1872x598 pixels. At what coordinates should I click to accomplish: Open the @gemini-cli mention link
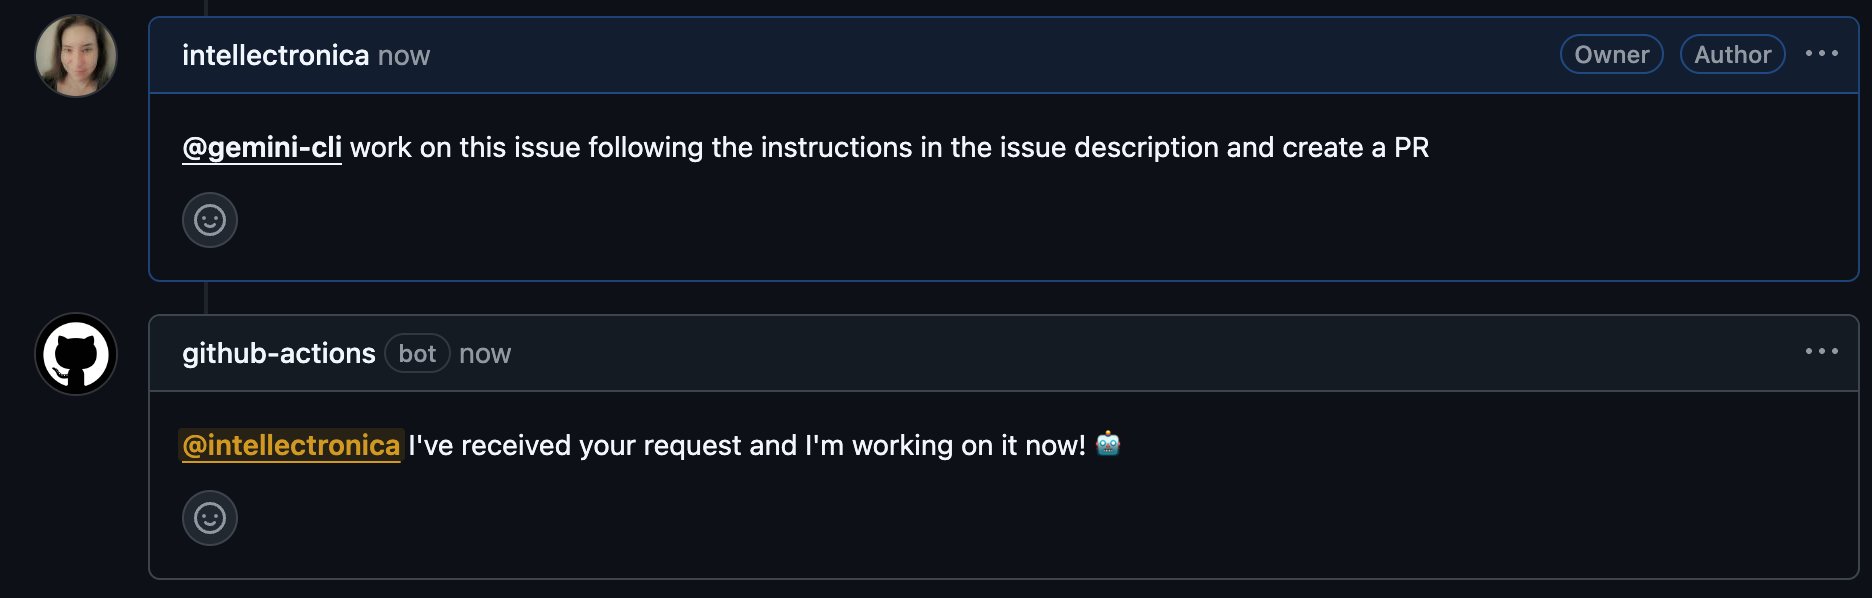(262, 148)
